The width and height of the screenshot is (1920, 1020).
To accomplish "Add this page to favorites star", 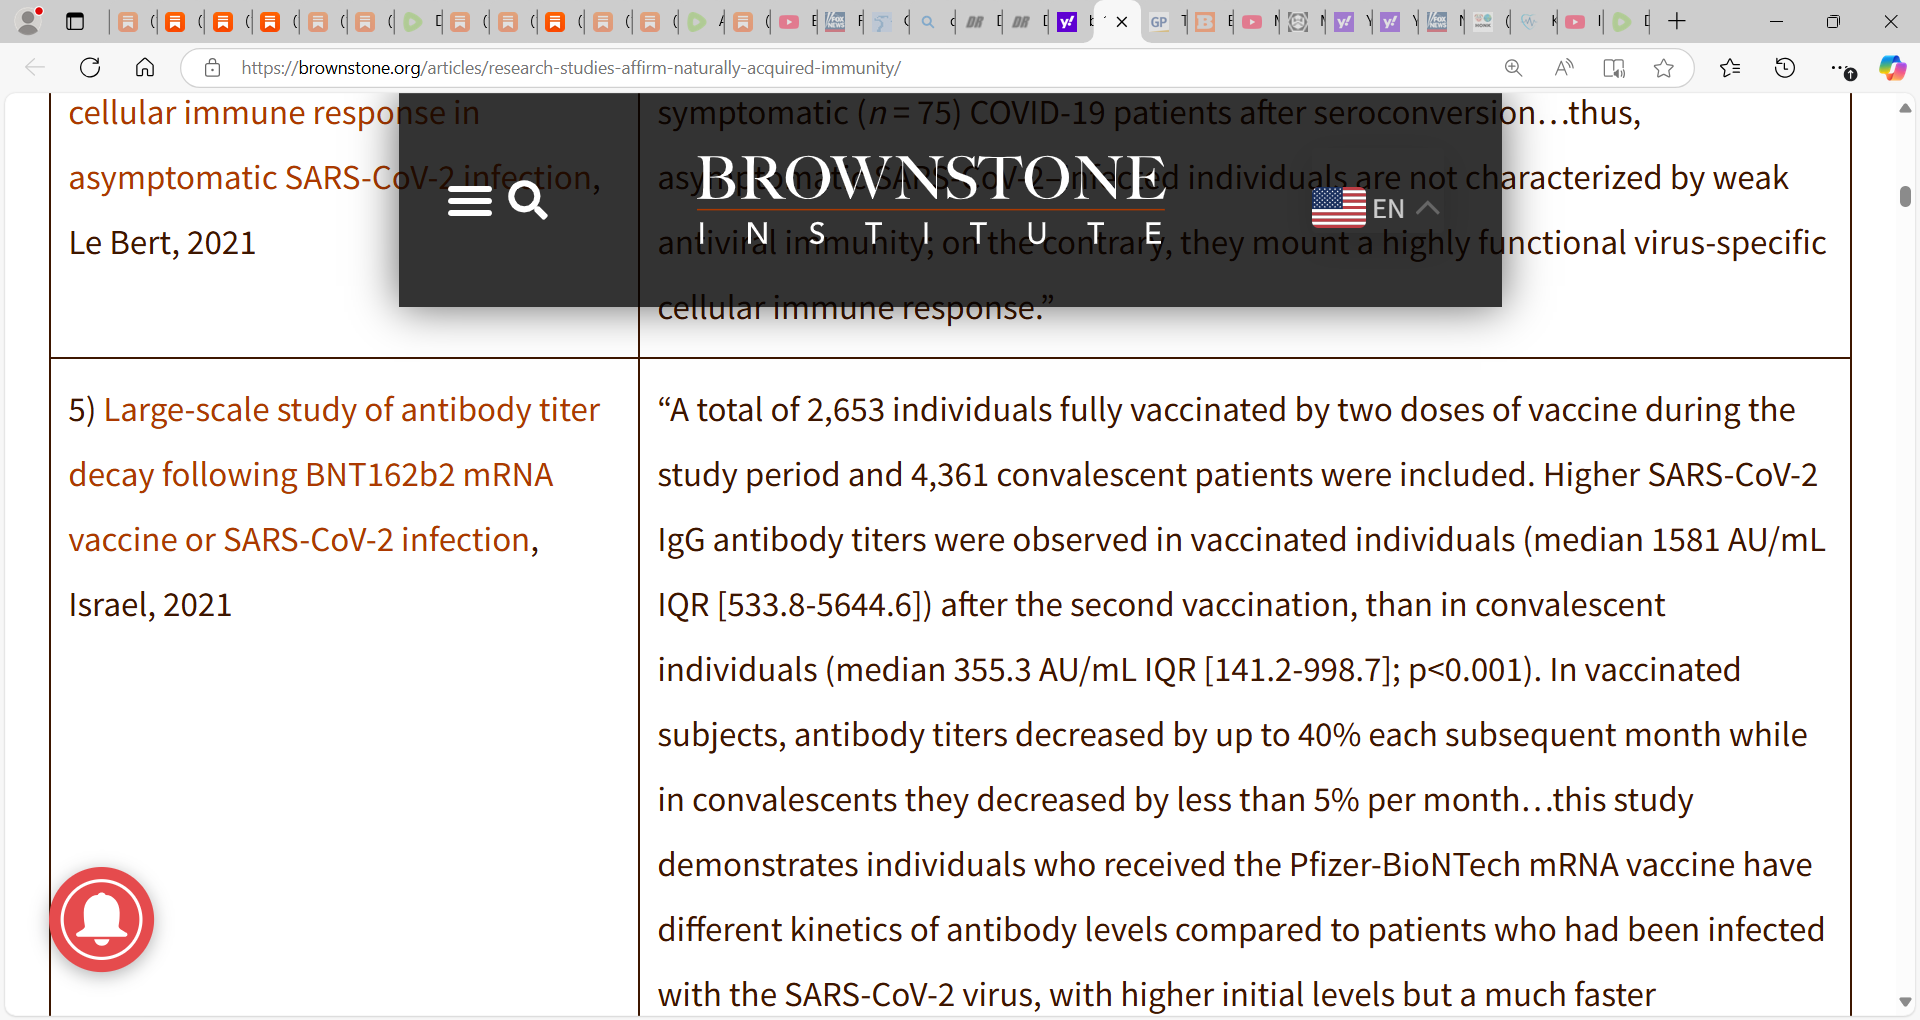I will 1664,68.
